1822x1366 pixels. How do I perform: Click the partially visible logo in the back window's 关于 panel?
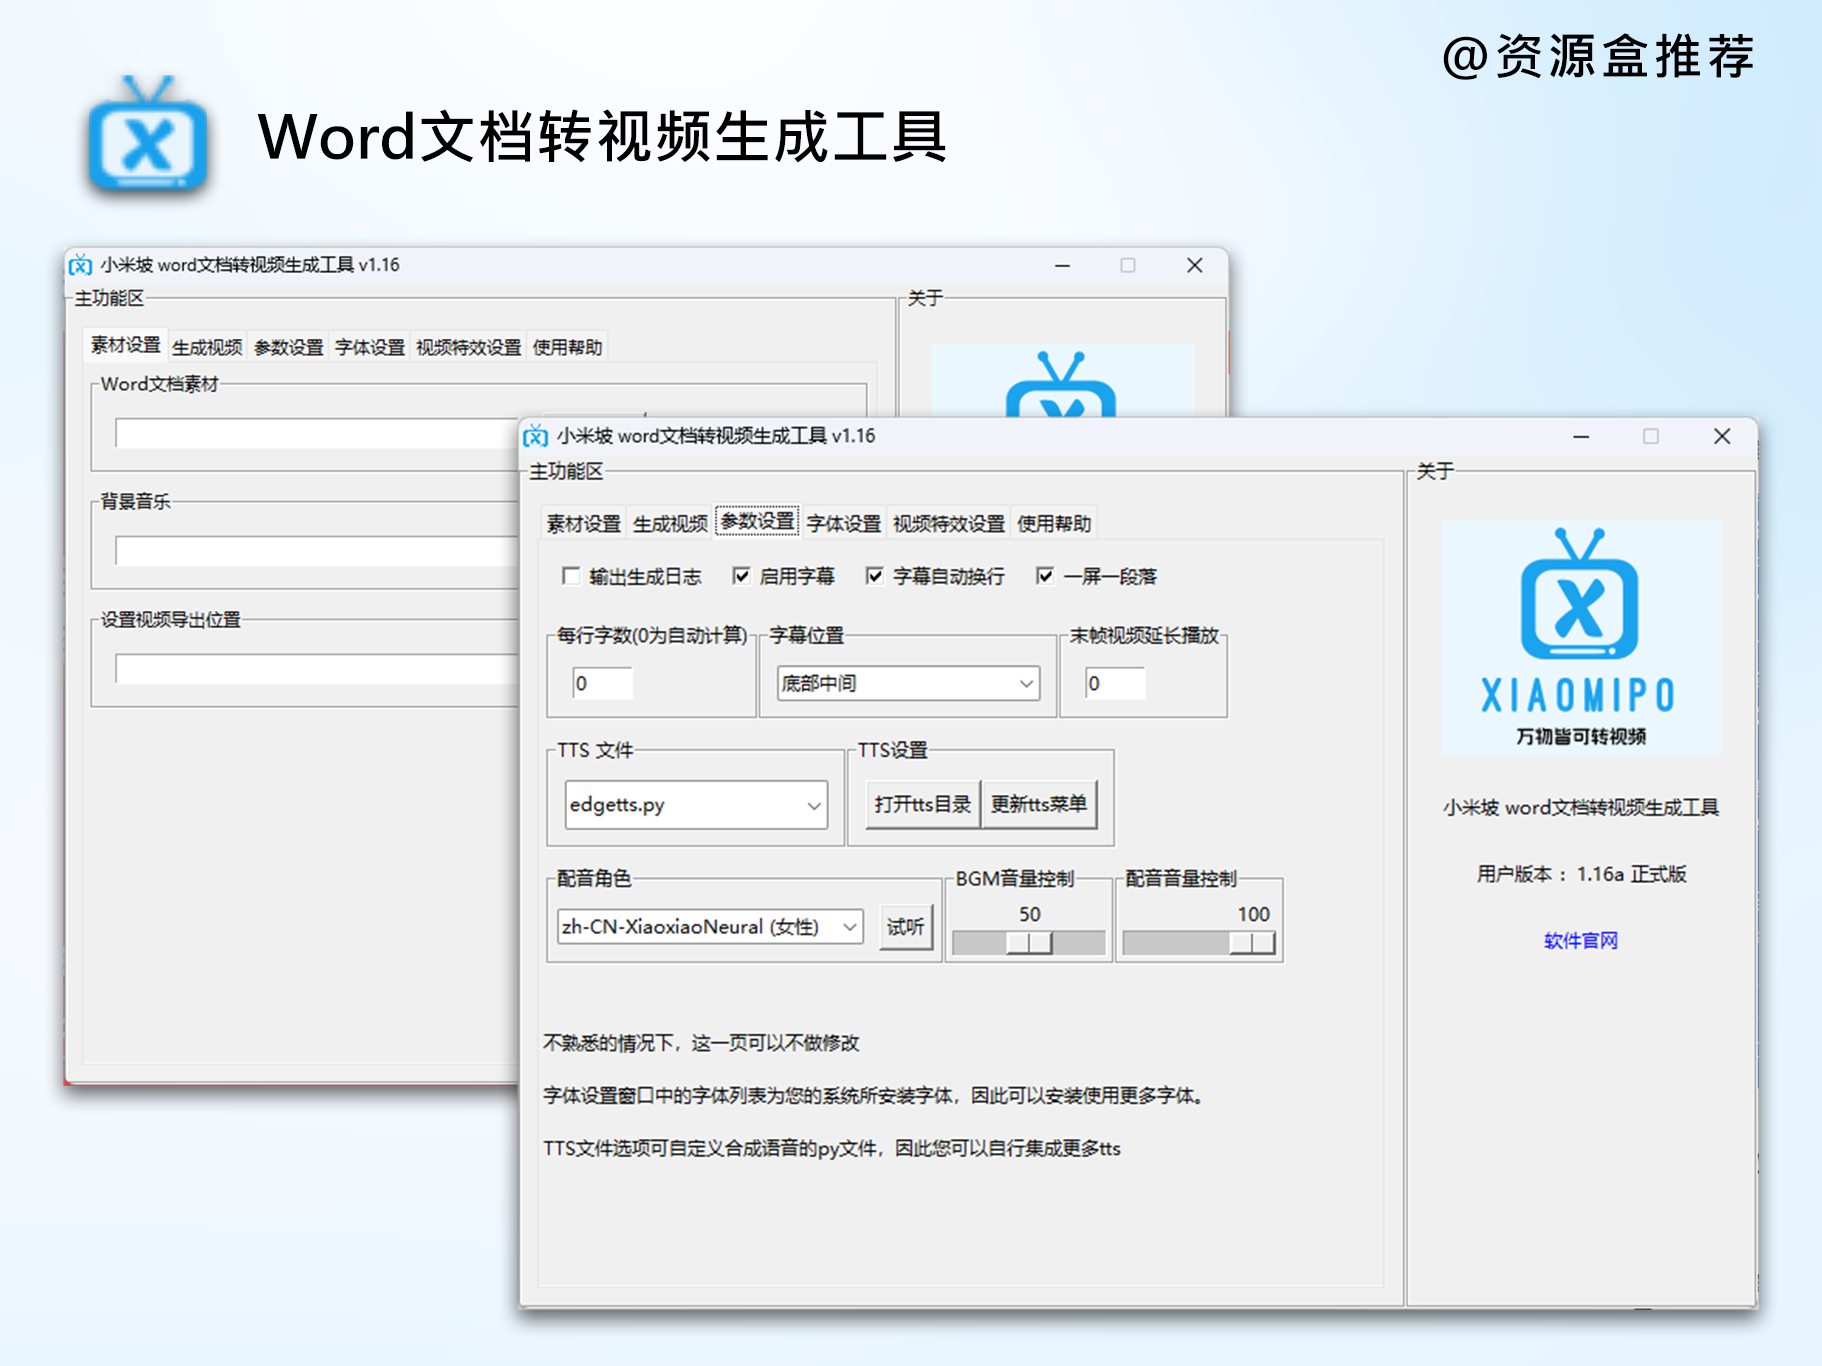click(x=1062, y=381)
